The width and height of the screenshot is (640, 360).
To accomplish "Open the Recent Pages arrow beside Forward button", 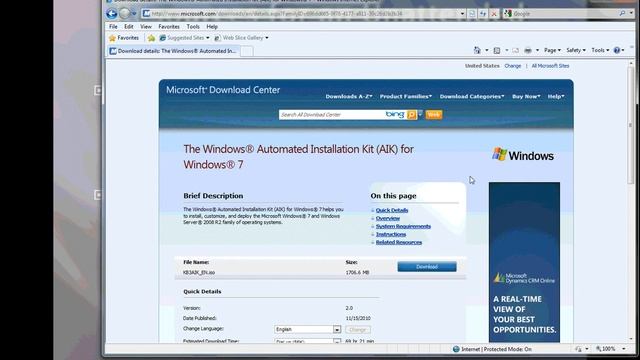I will (134, 13).
